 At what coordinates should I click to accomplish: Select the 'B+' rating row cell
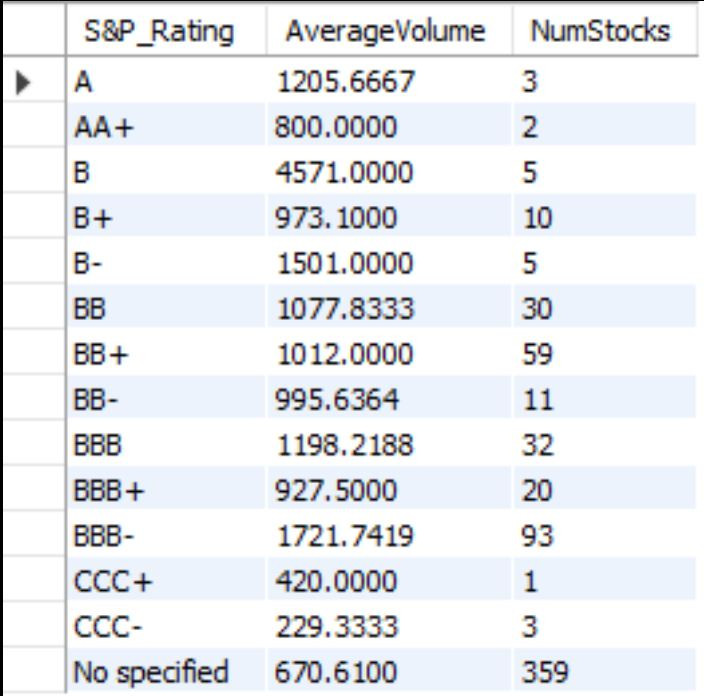[166, 217]
